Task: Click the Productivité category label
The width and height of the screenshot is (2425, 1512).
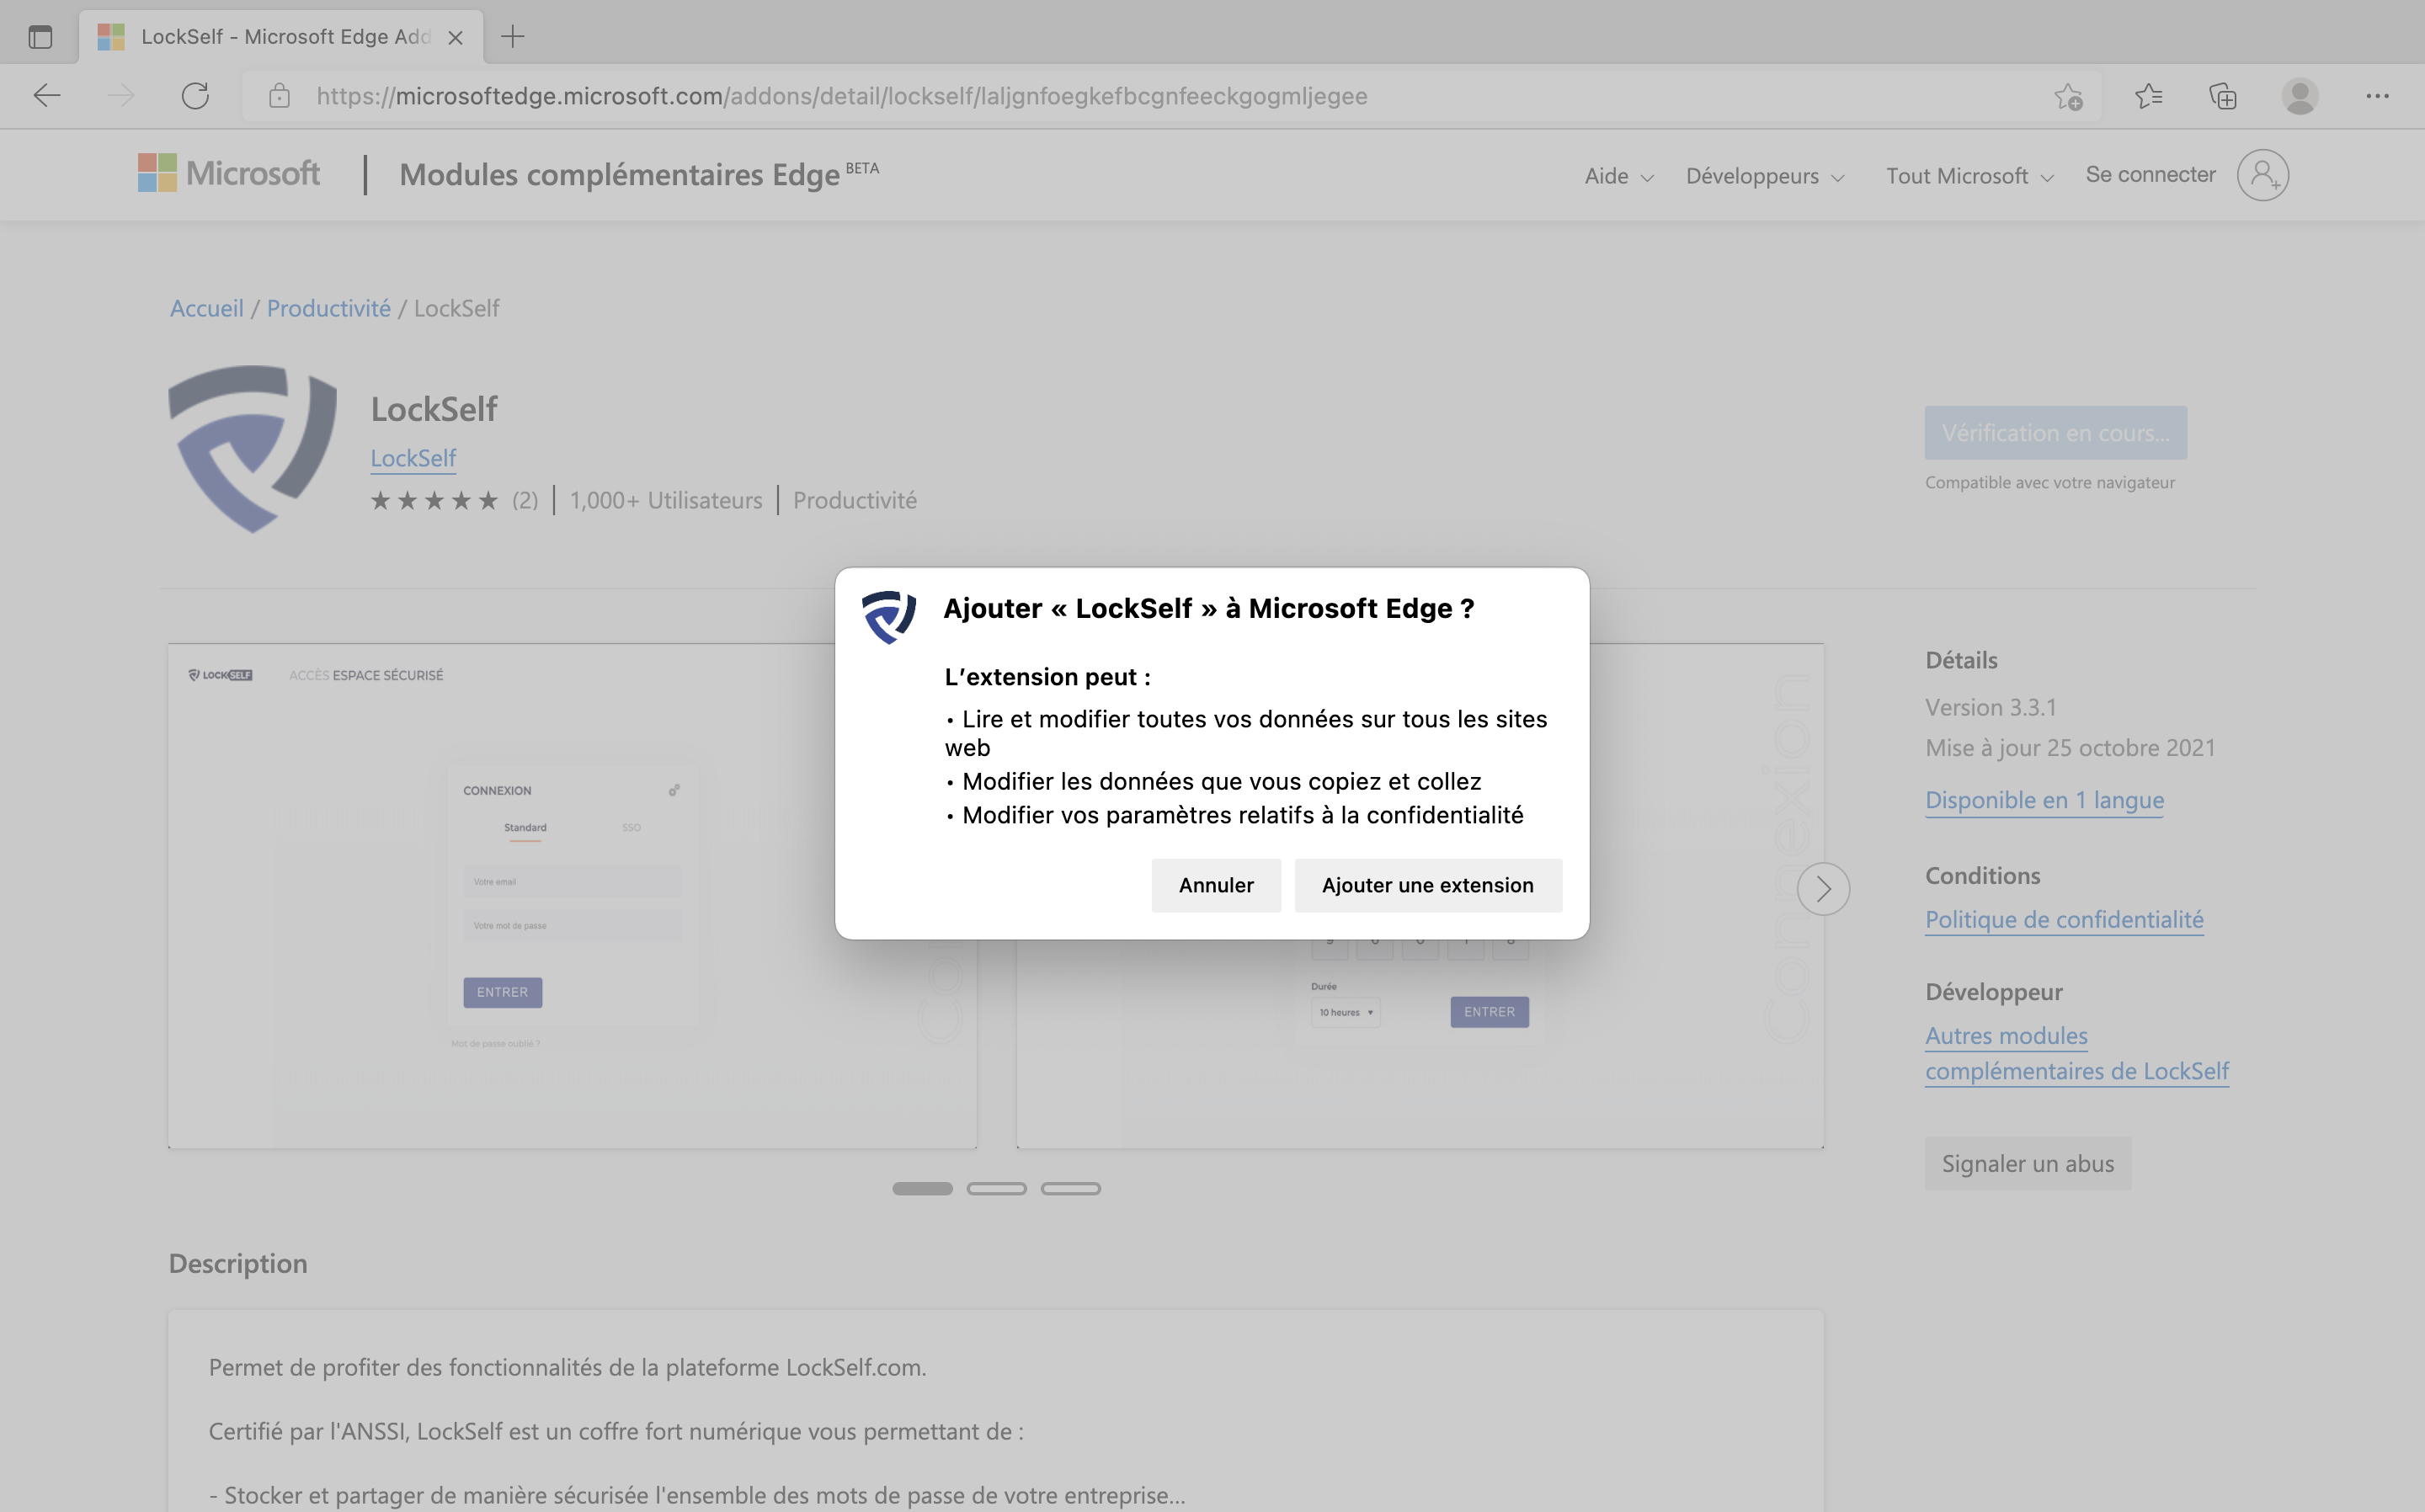Action: pyautogui.click(x=854, y=500)
